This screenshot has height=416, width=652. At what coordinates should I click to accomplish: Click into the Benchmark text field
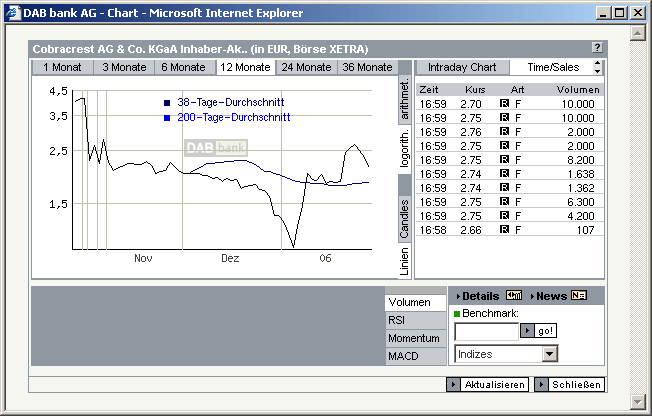tap(486, 331)
